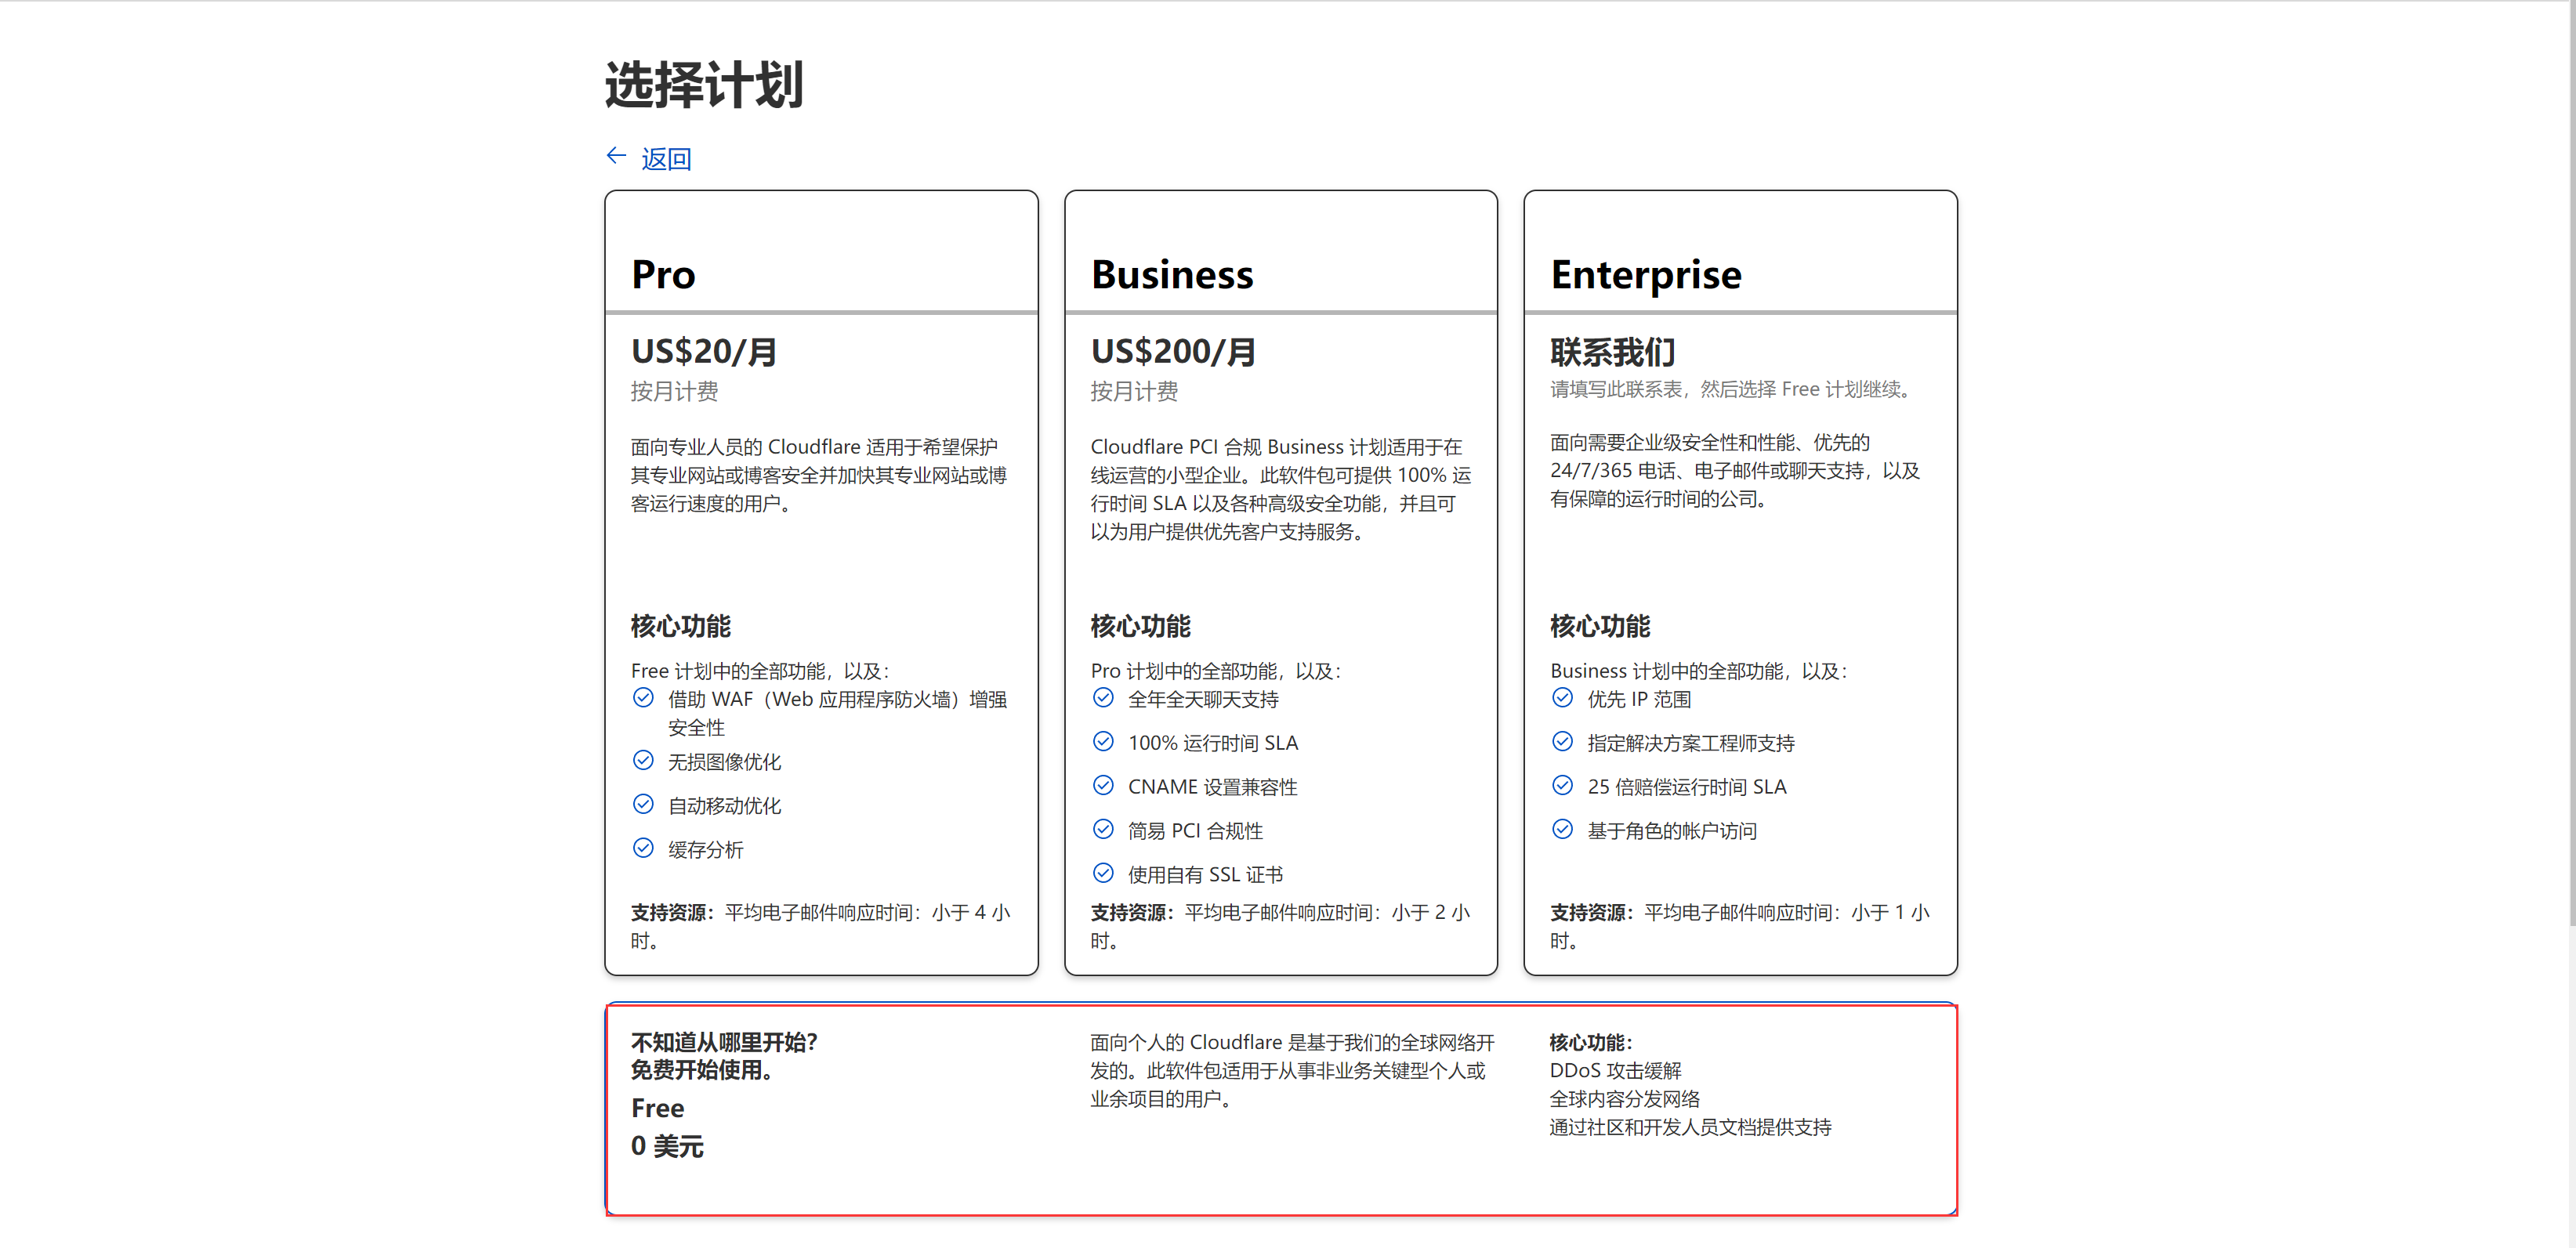
Task: Click checkmark icon beside 100% 运行时间 SLA
Action: (x=1103, y=741)
